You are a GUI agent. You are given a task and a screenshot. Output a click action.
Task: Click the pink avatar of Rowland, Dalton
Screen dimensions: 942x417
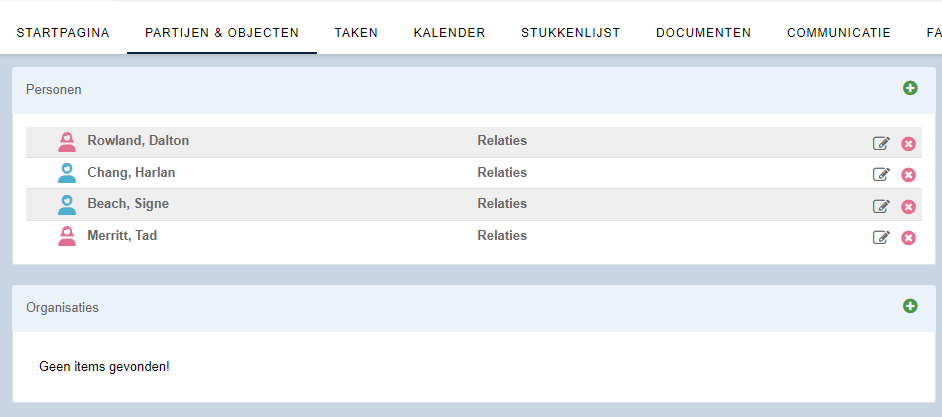(x=67, y=142)
